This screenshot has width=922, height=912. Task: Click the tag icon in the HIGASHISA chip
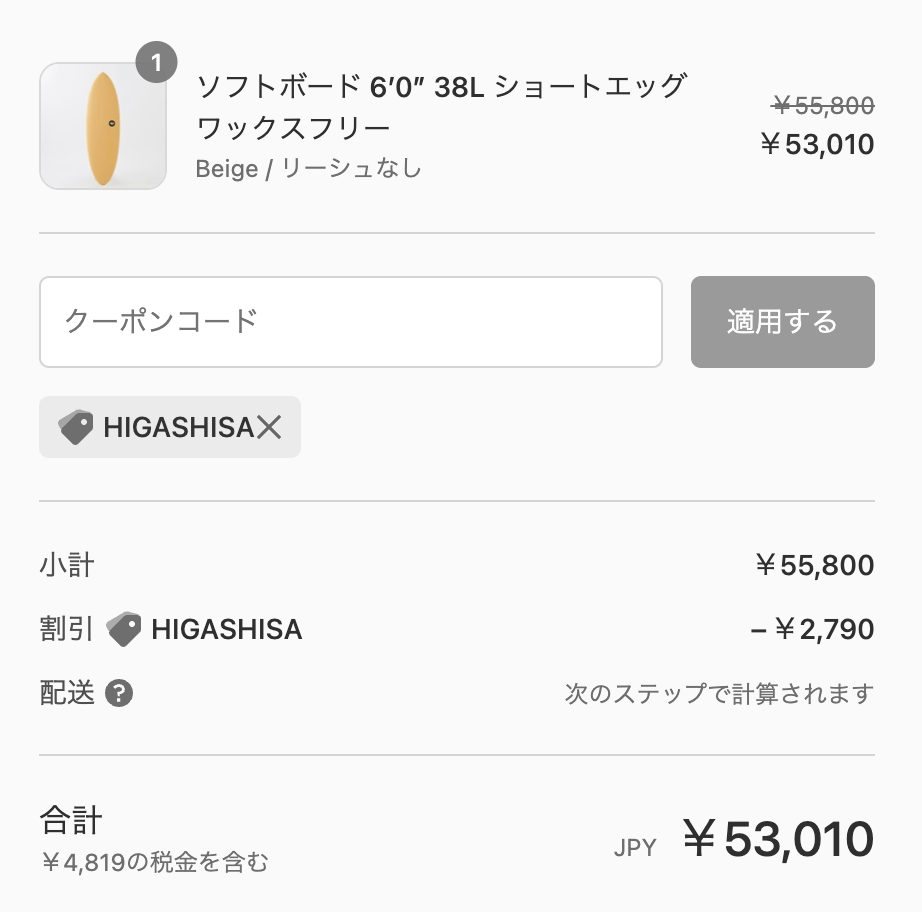tap(76, 427)
